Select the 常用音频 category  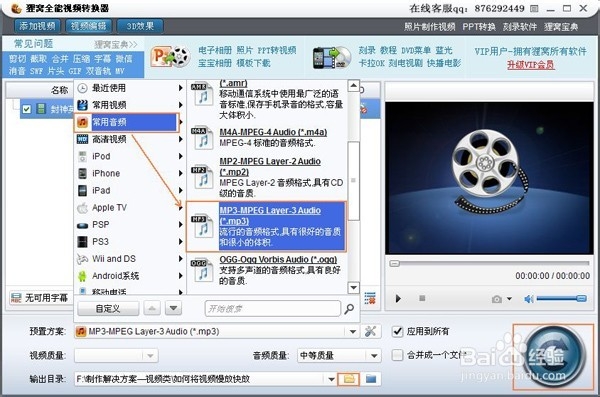(126, 122)
